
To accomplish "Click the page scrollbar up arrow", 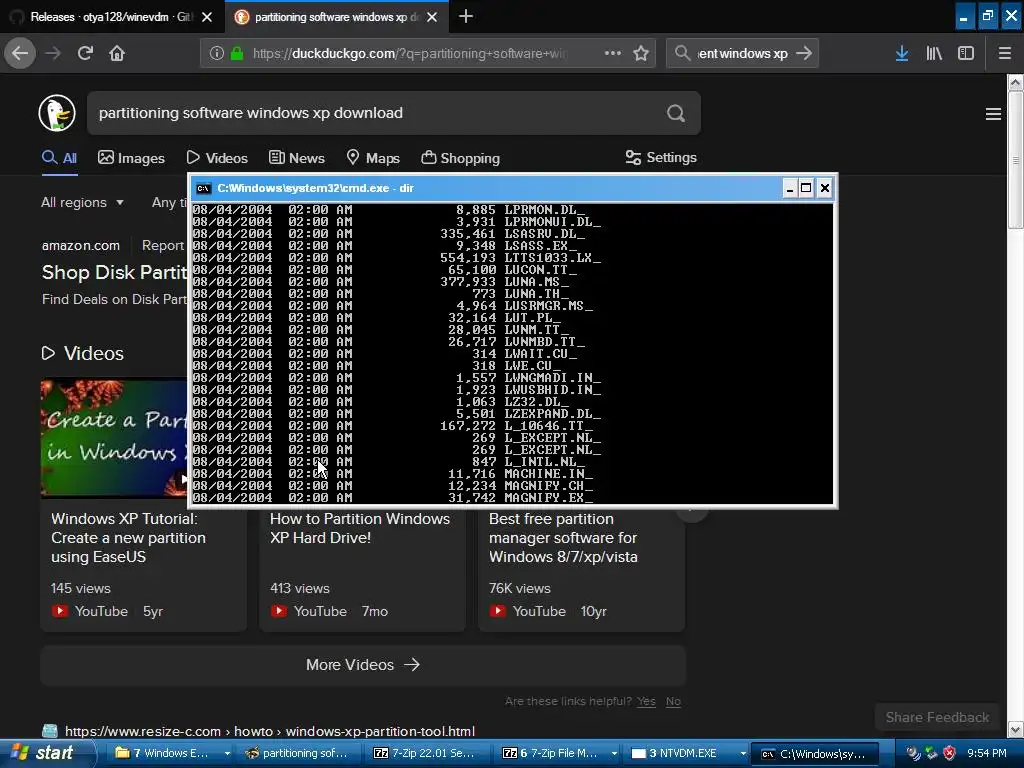I will 1016,82.
